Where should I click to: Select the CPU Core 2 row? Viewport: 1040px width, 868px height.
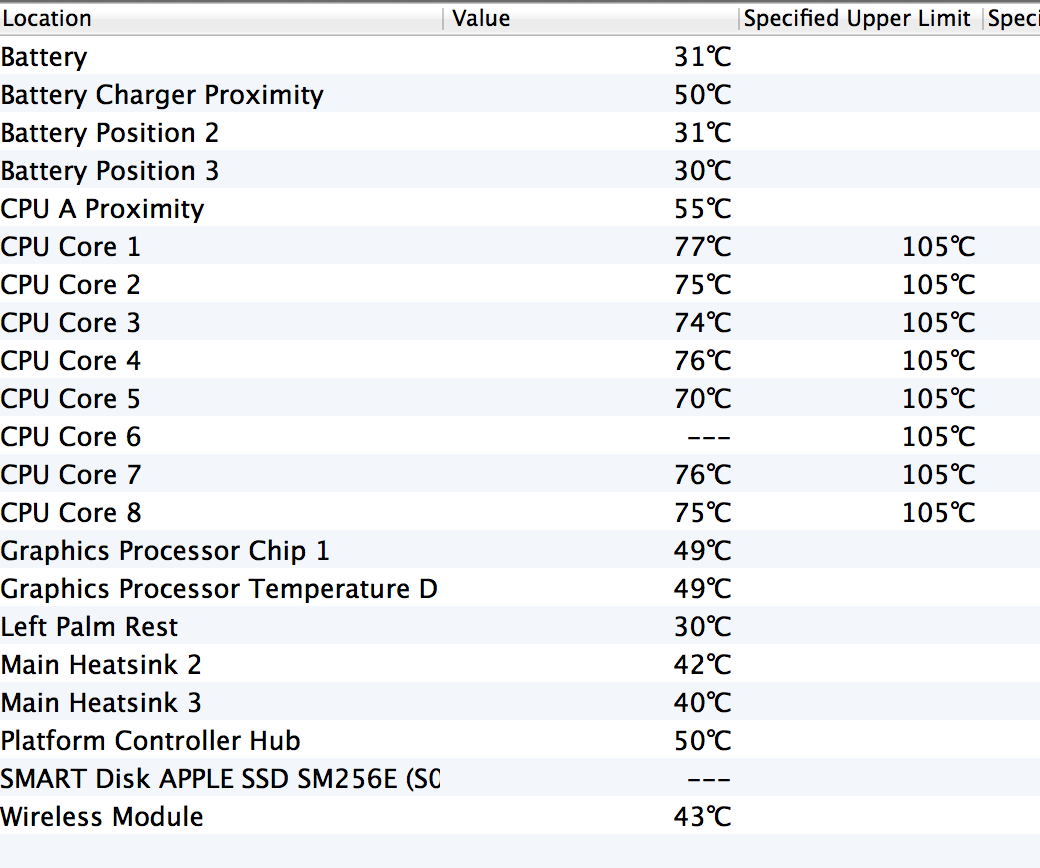[x=520, y=284]
